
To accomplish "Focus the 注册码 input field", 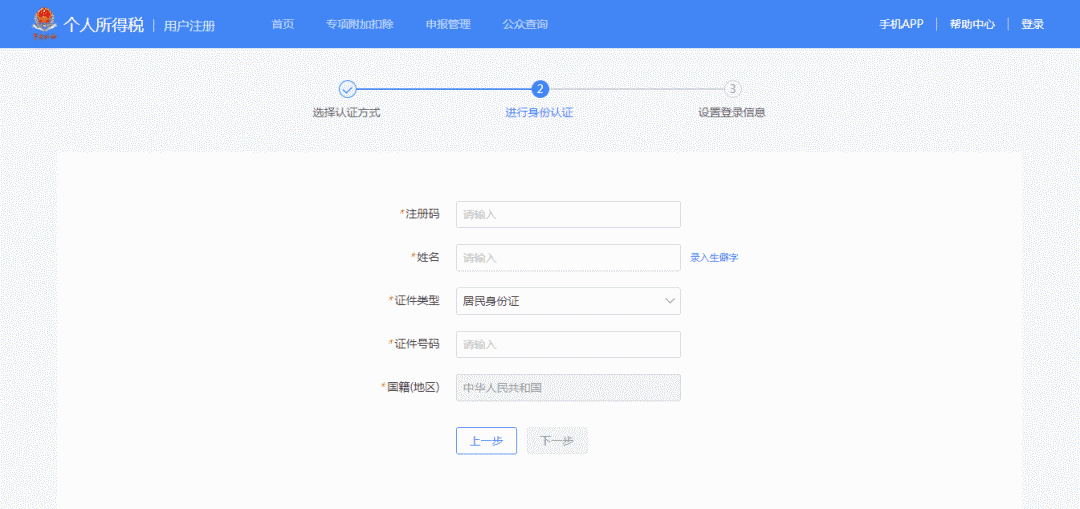I will click(x=568, y=214).
